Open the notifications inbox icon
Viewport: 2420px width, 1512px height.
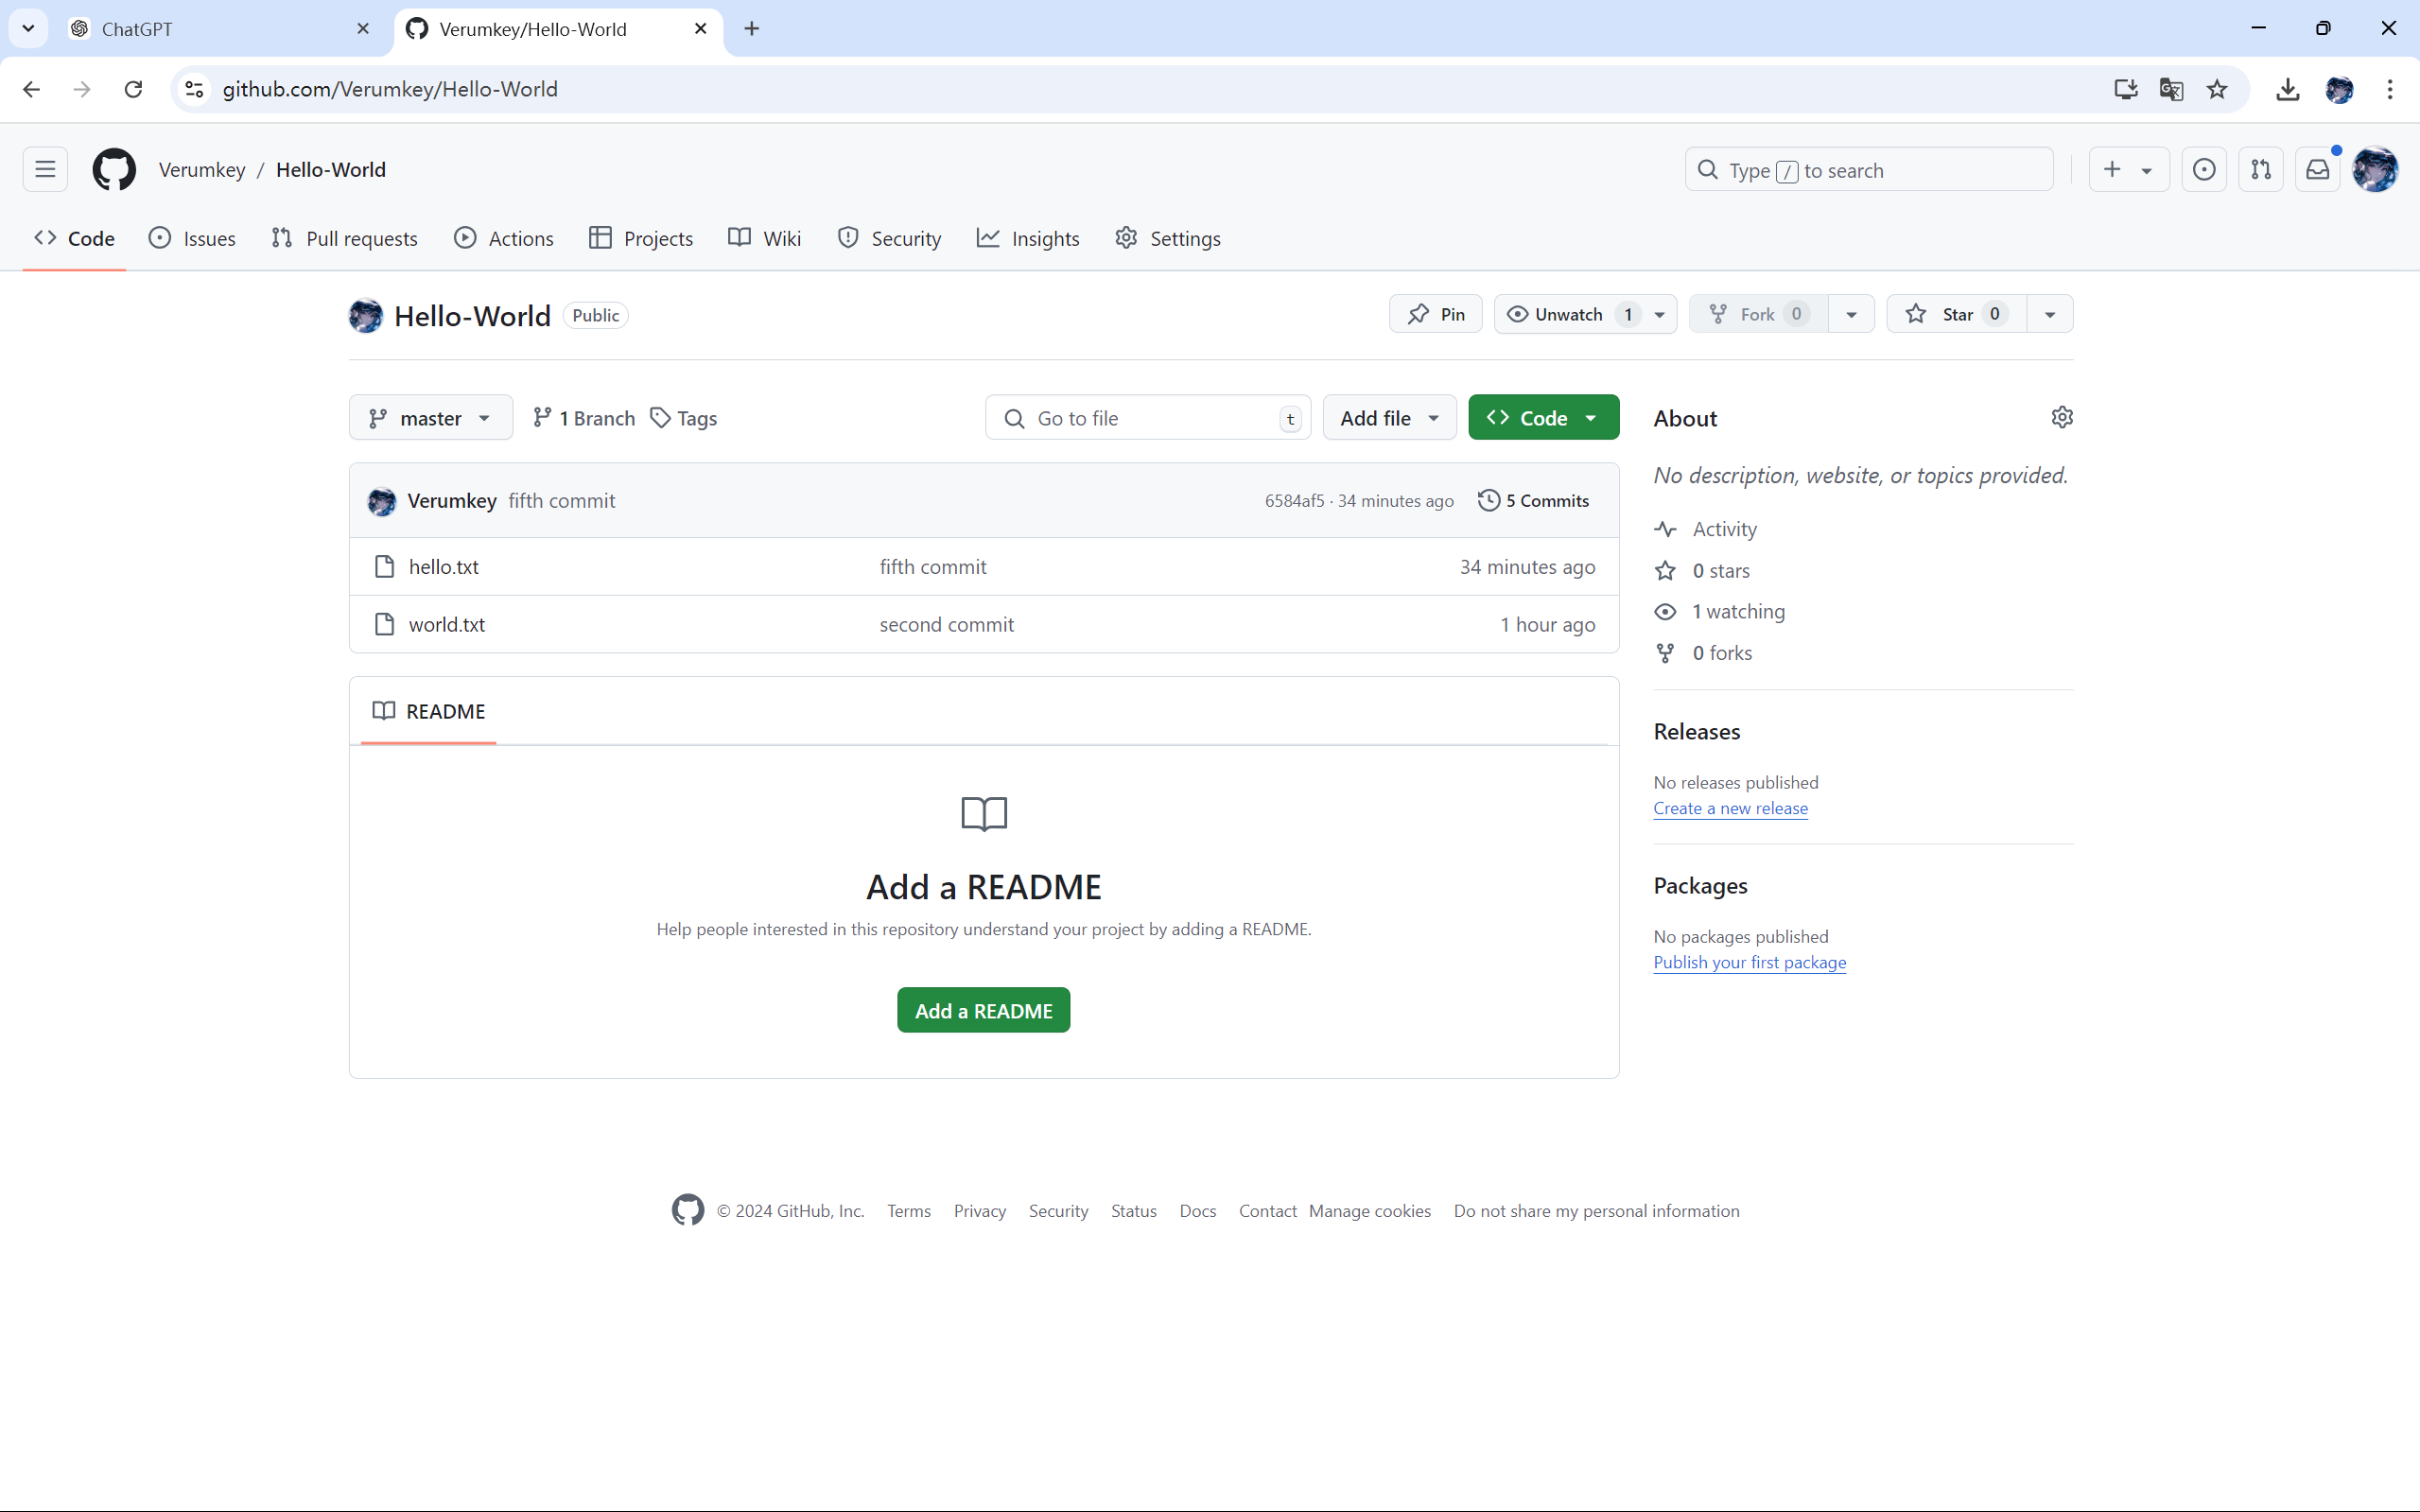click(2318, 170)
